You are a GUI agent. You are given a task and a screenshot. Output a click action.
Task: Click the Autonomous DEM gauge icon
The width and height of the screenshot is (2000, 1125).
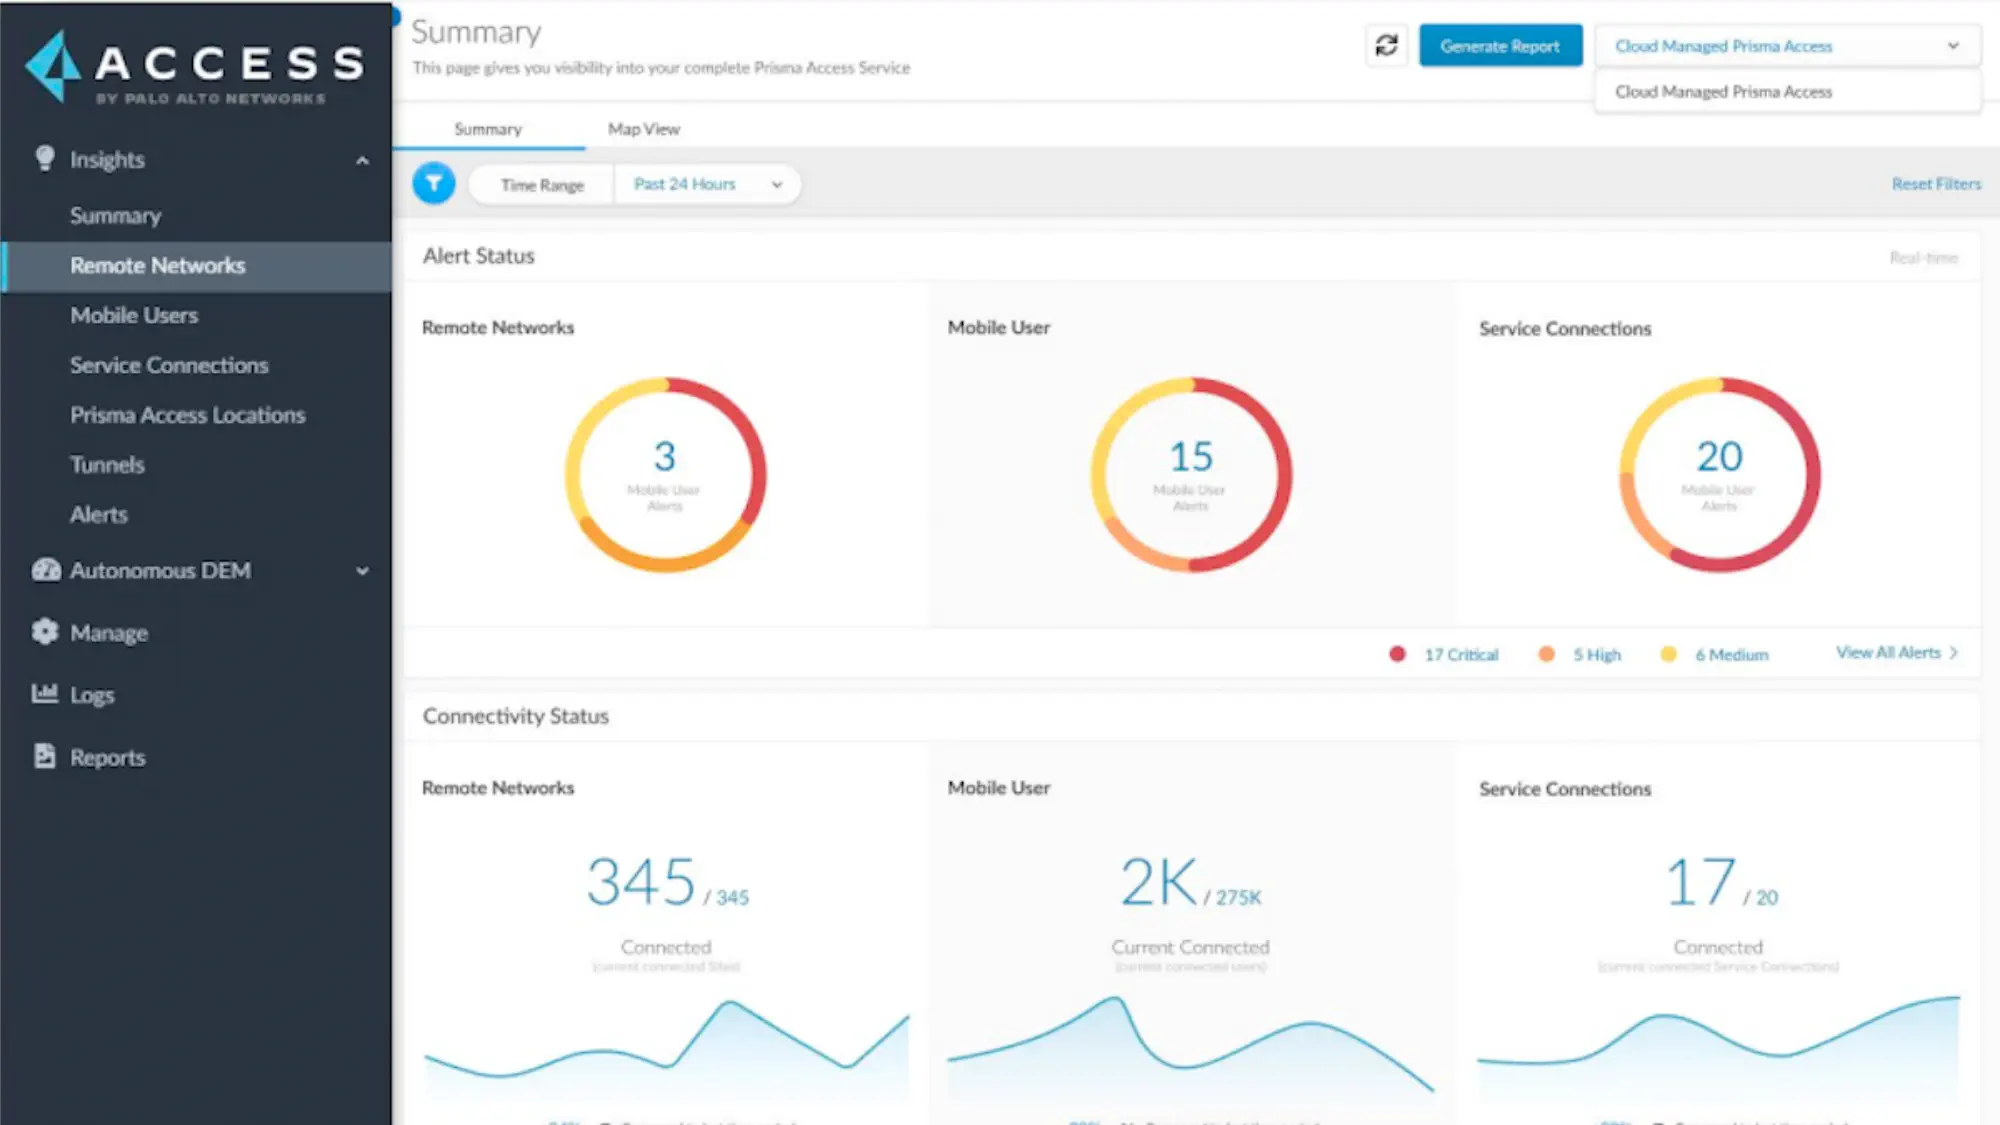[46, 570]
